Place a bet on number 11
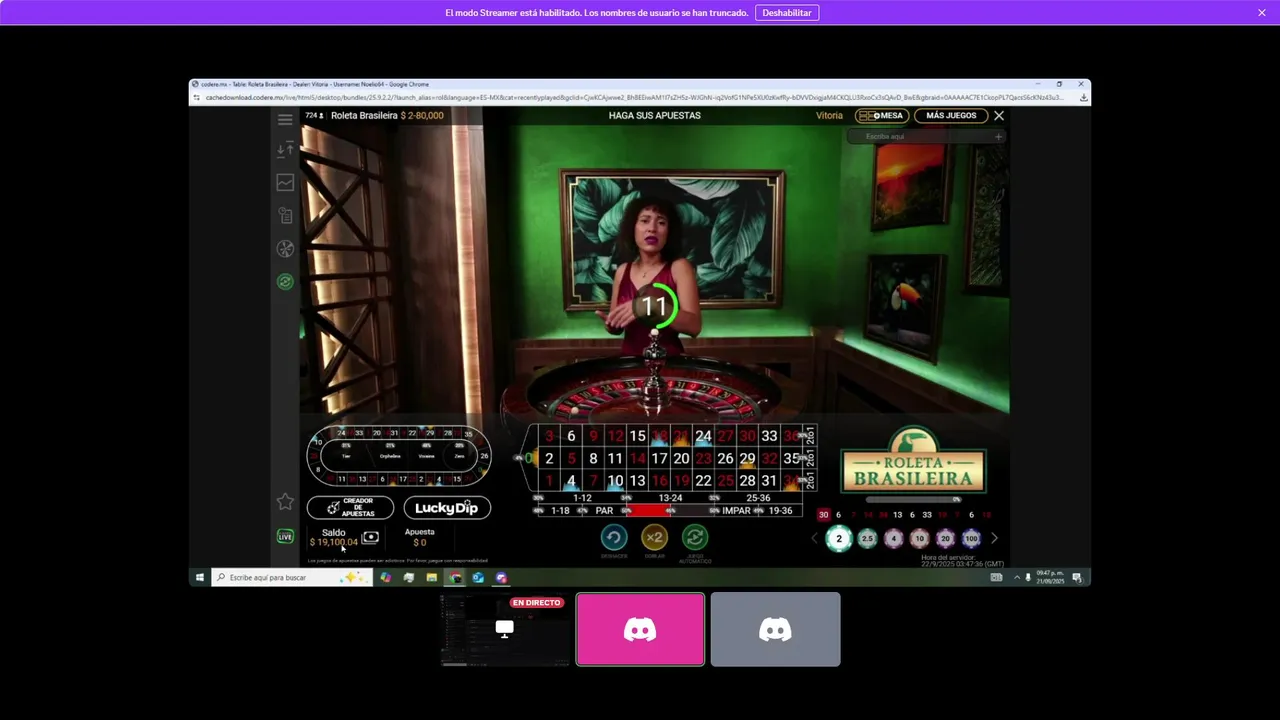Viewport: 1280px width, 720px height. point(615,459)
